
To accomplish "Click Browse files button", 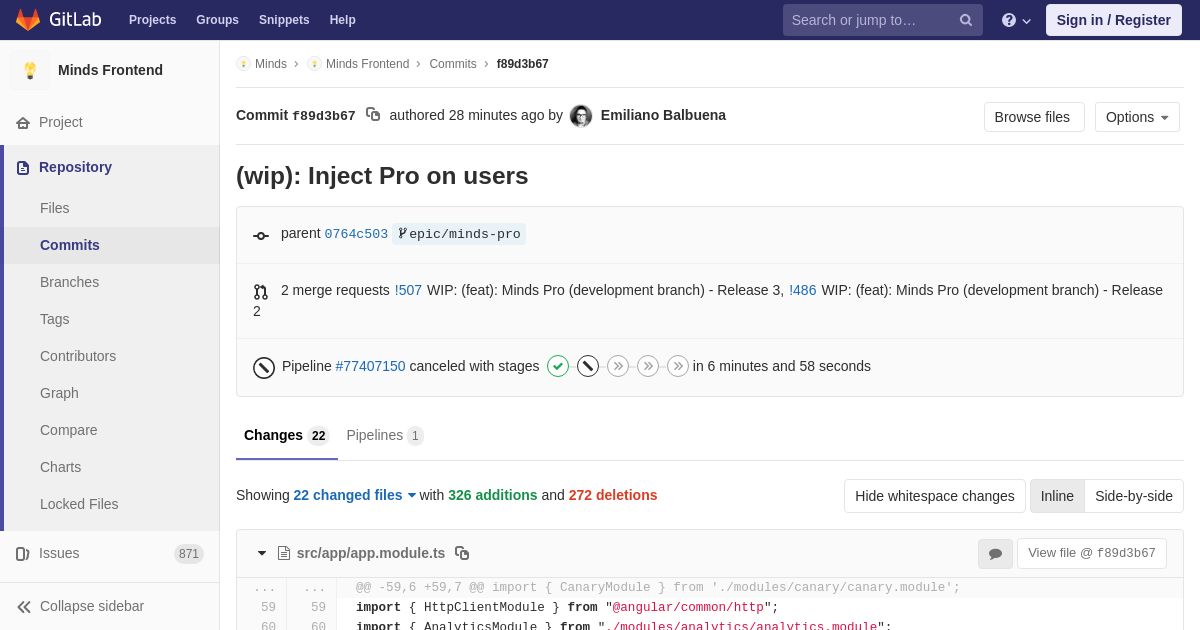I will 1034,117.
